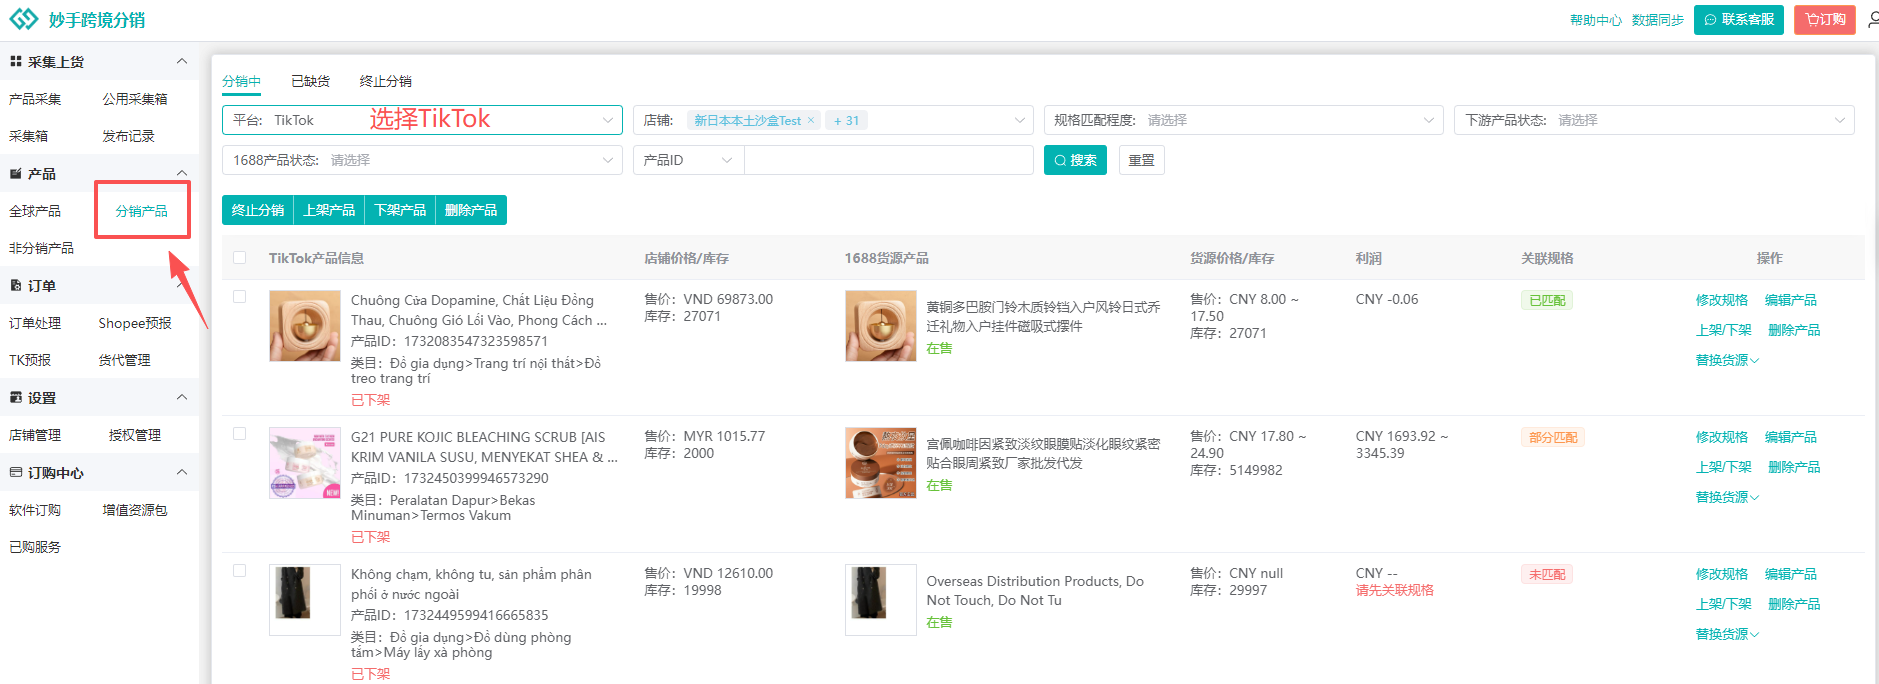1879x684 pixels.
Task: Click 删除产品 link for Chuông Cửa Dopamine row
Action: pyautogui.click(x=1794, y=330)
